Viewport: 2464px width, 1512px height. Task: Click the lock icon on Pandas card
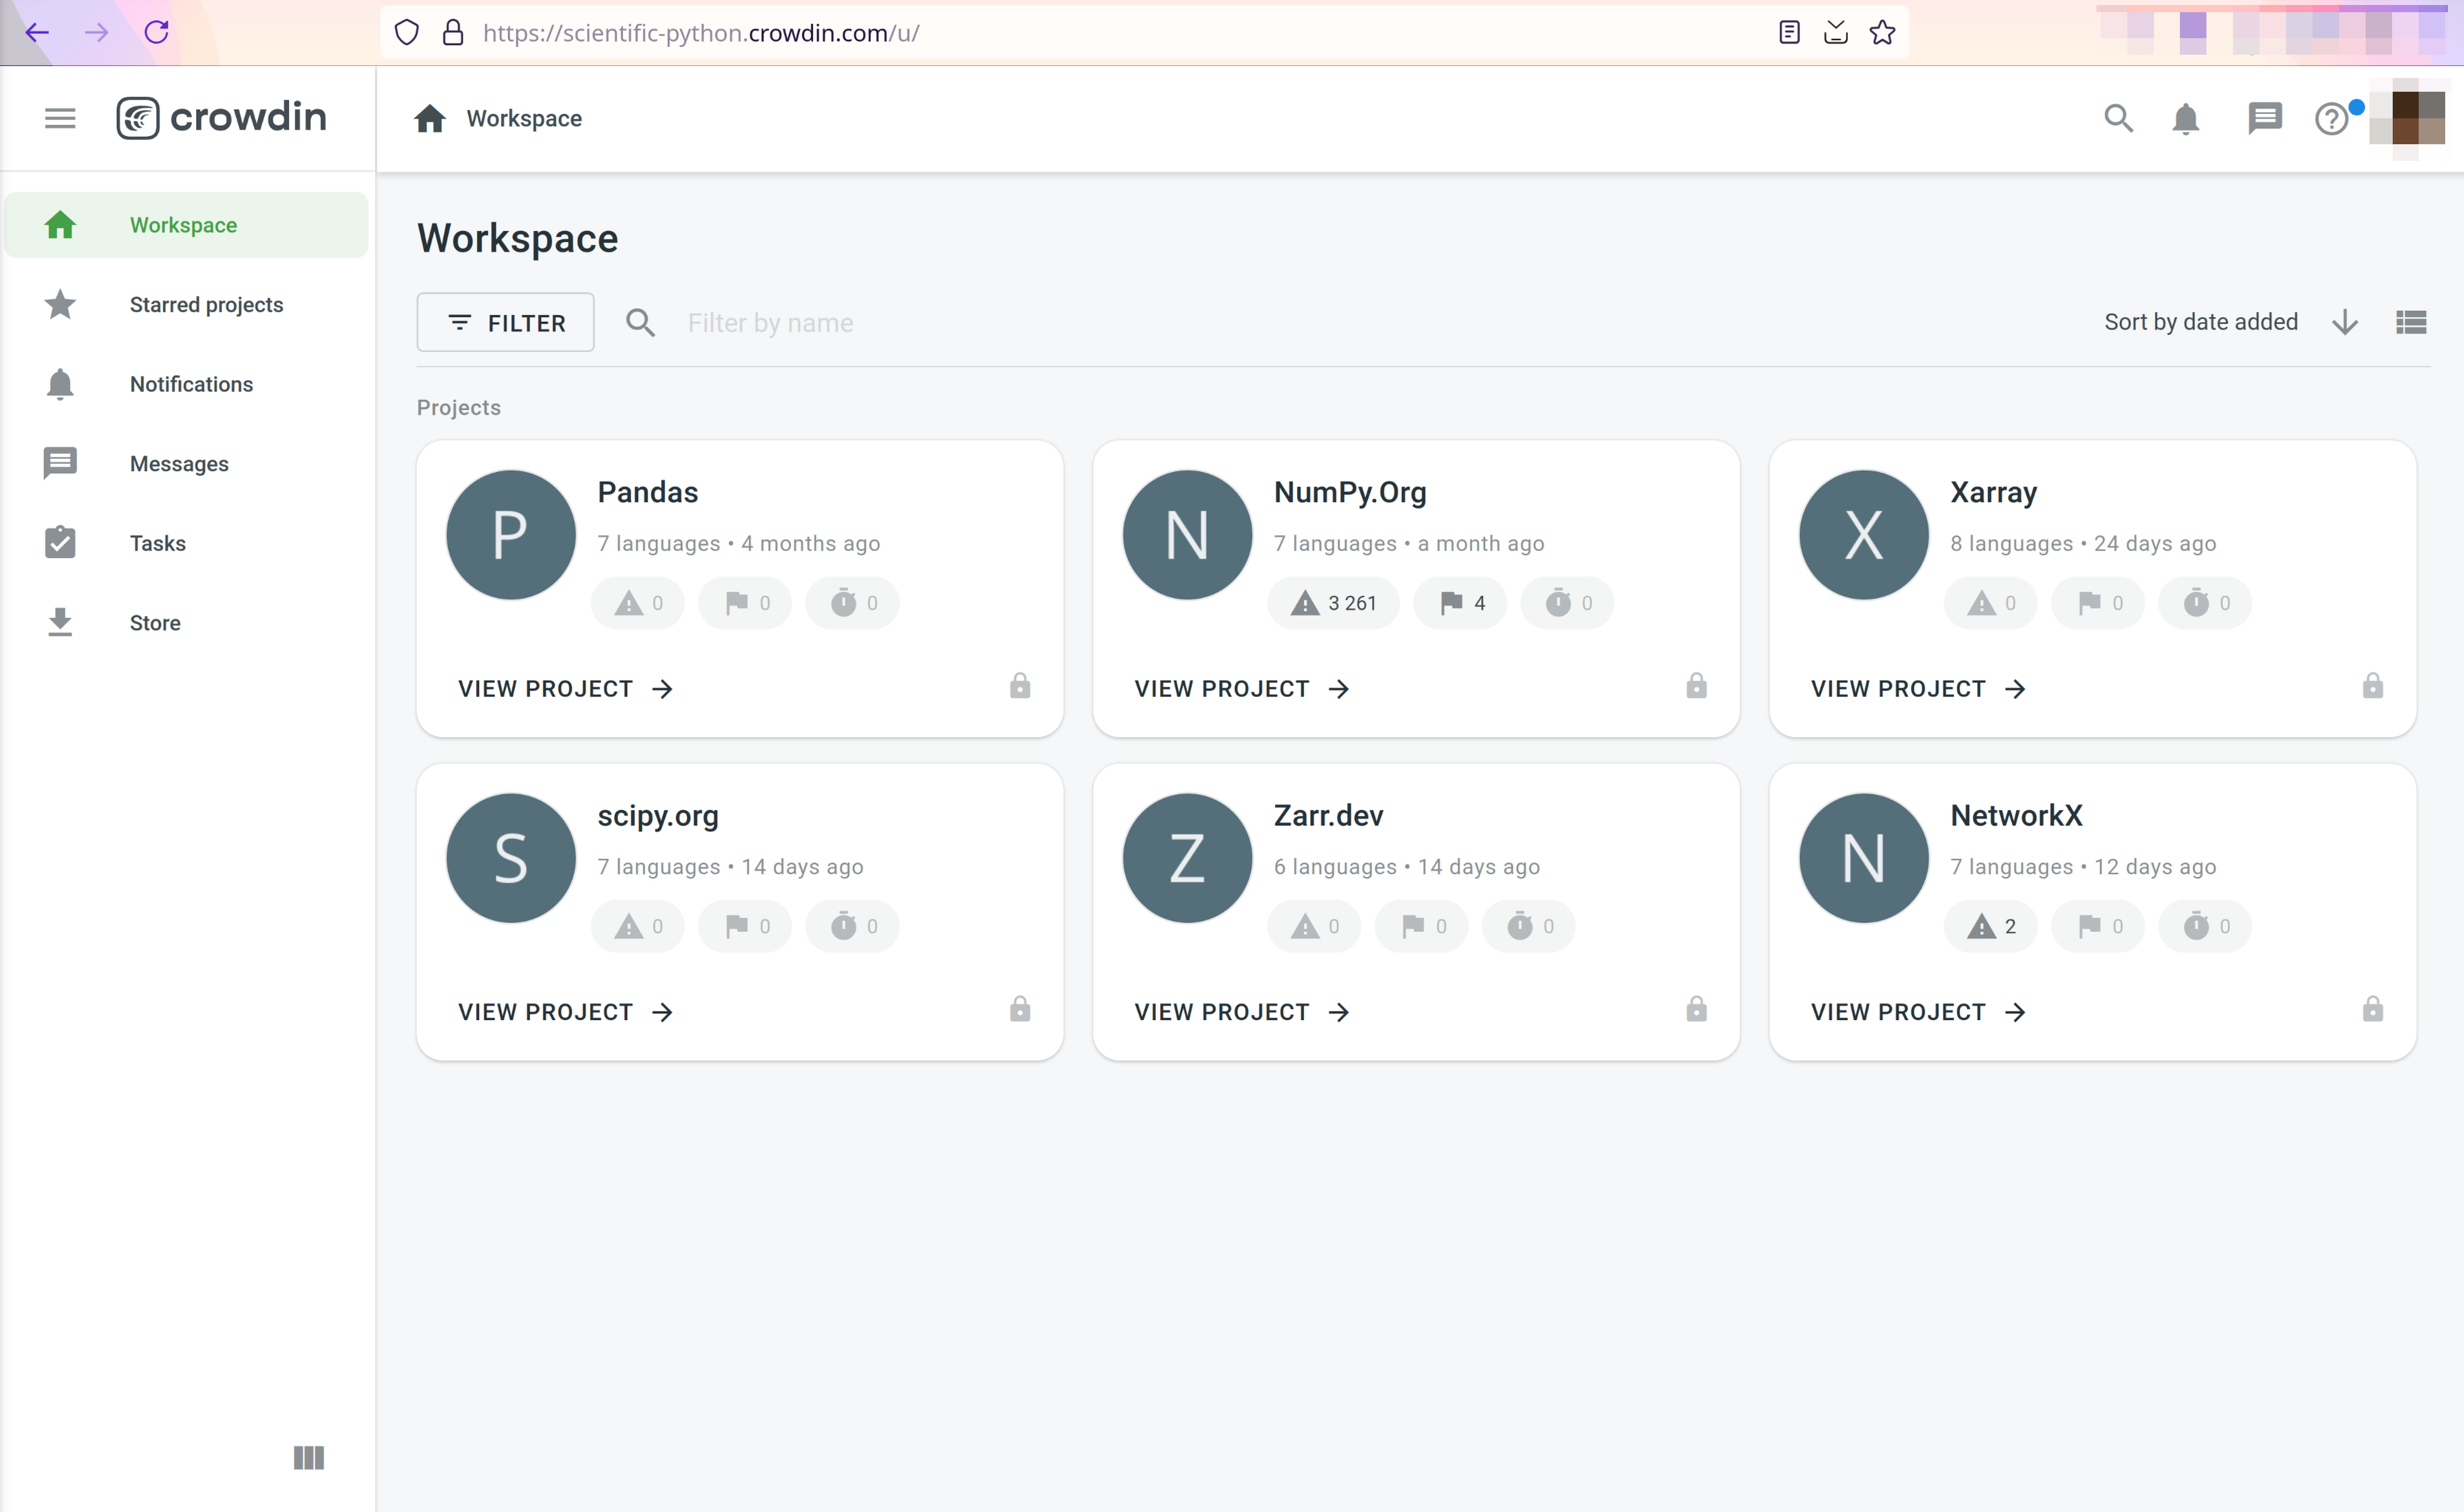1020,686
